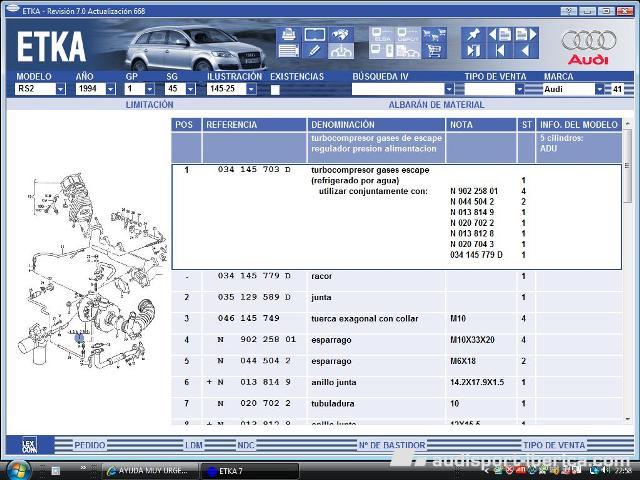This screenshot has width=640, height=480.
Task: Open the rectangular frame view icon
Action: click(315, 35)
